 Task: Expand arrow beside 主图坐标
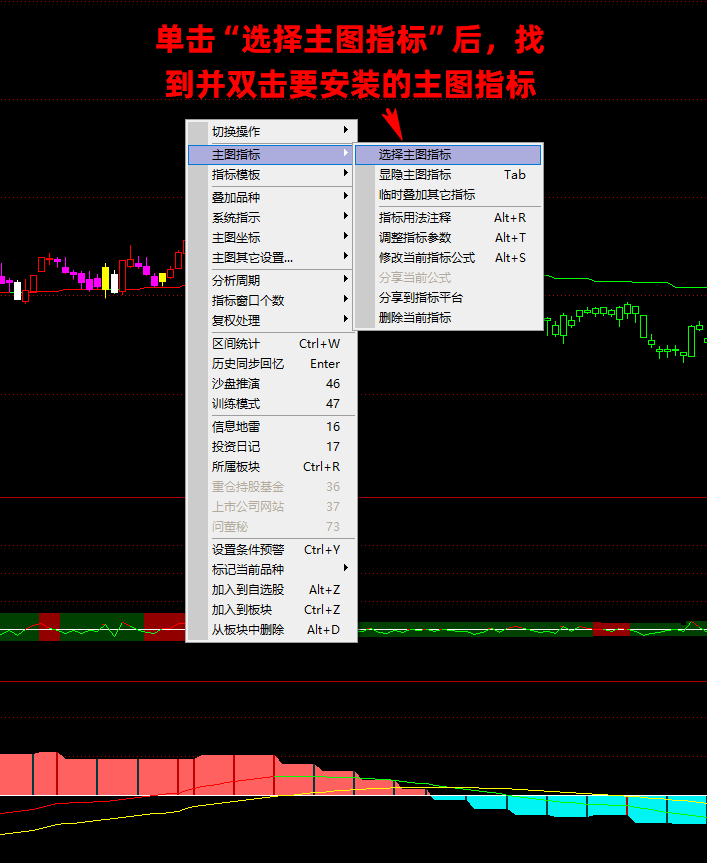(346, 236)
